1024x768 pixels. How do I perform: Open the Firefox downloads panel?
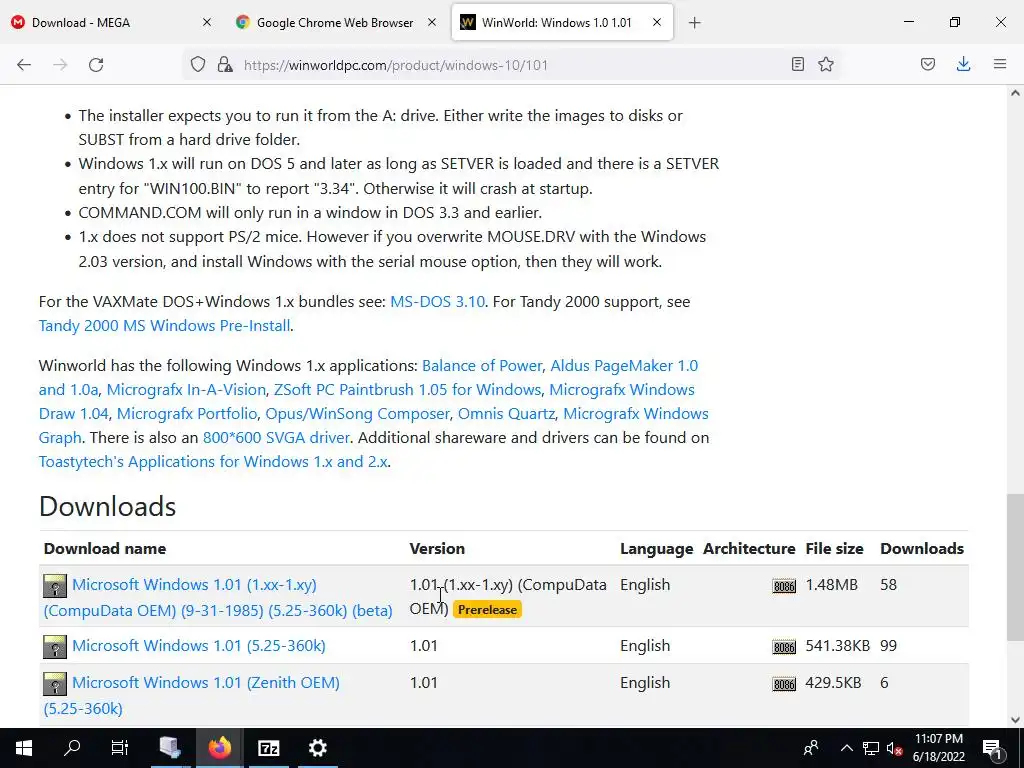[963, 64]
